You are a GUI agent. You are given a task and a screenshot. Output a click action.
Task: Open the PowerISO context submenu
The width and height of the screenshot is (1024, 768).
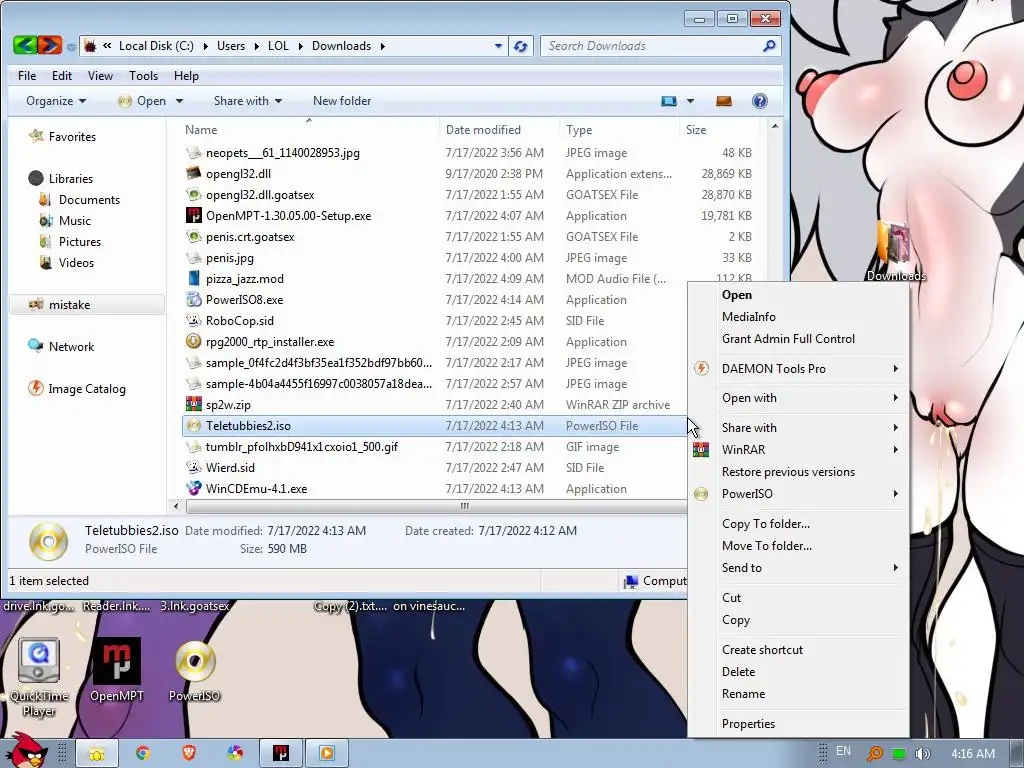798,494
